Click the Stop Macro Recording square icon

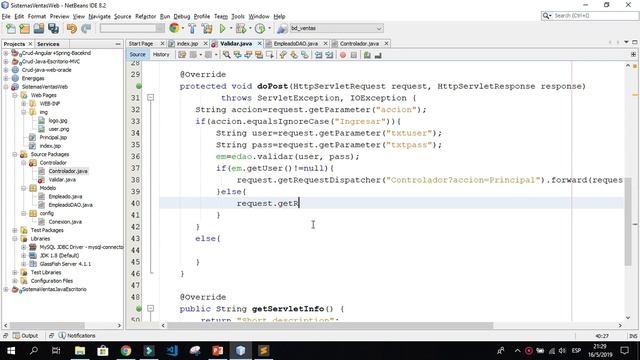coord(354,55)
